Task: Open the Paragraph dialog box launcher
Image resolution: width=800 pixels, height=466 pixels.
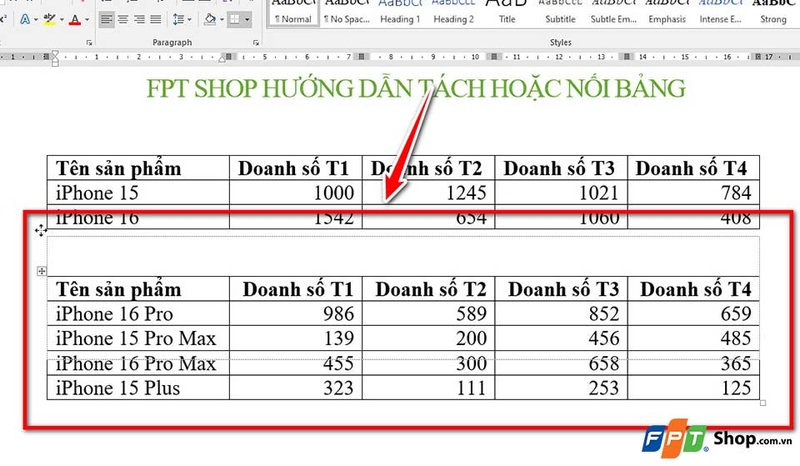Action: [256, 42]
